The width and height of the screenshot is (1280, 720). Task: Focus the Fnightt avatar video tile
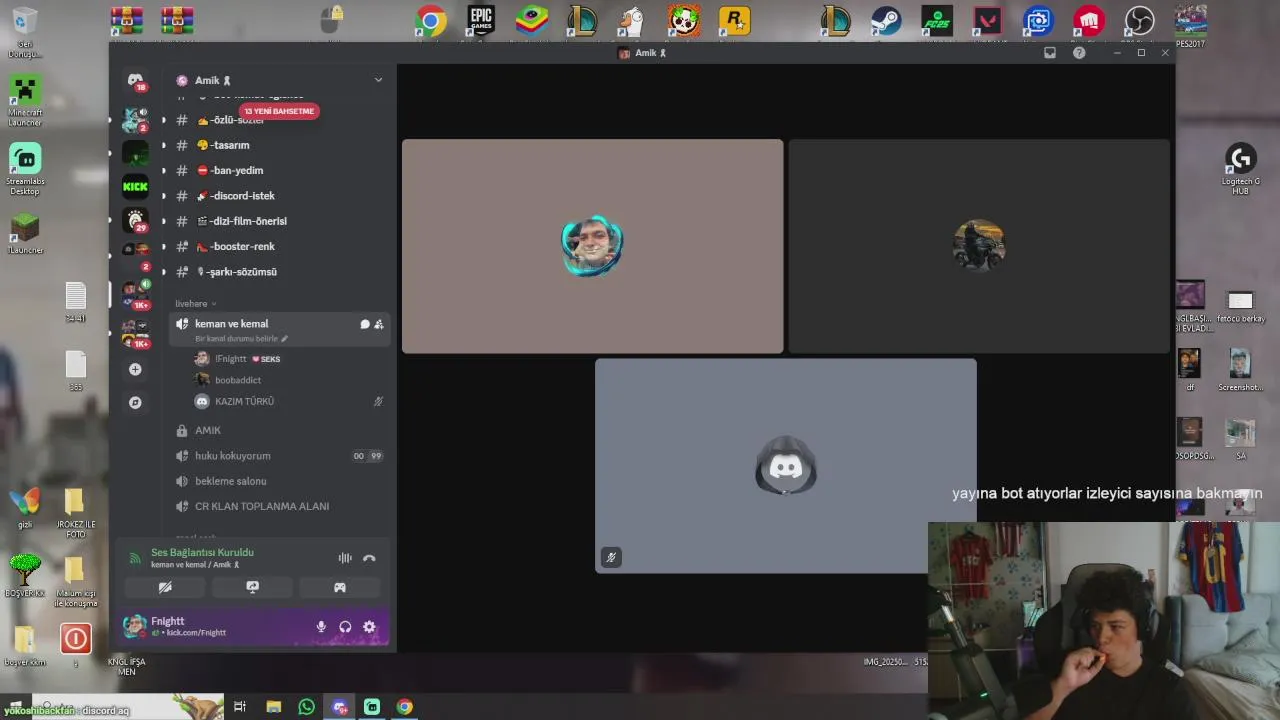(592, 246)
